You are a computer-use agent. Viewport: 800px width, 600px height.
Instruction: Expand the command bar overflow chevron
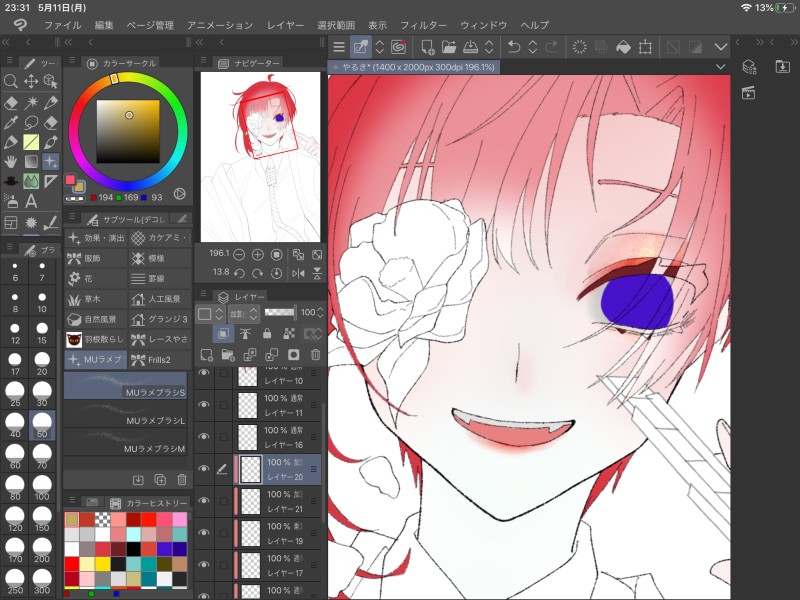click(721, 47)
